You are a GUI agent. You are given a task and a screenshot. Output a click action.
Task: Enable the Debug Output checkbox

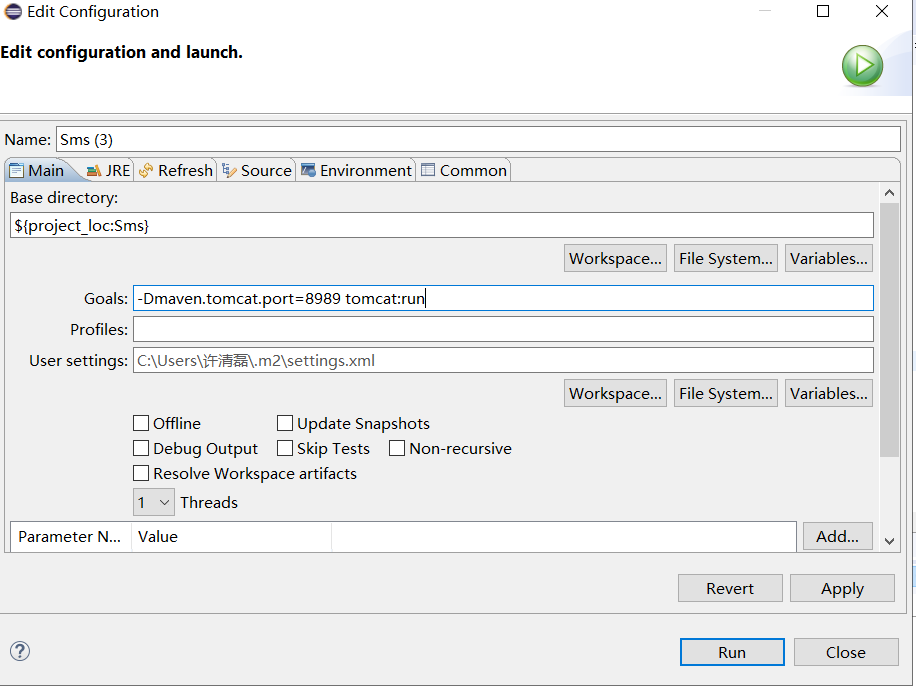141,448
